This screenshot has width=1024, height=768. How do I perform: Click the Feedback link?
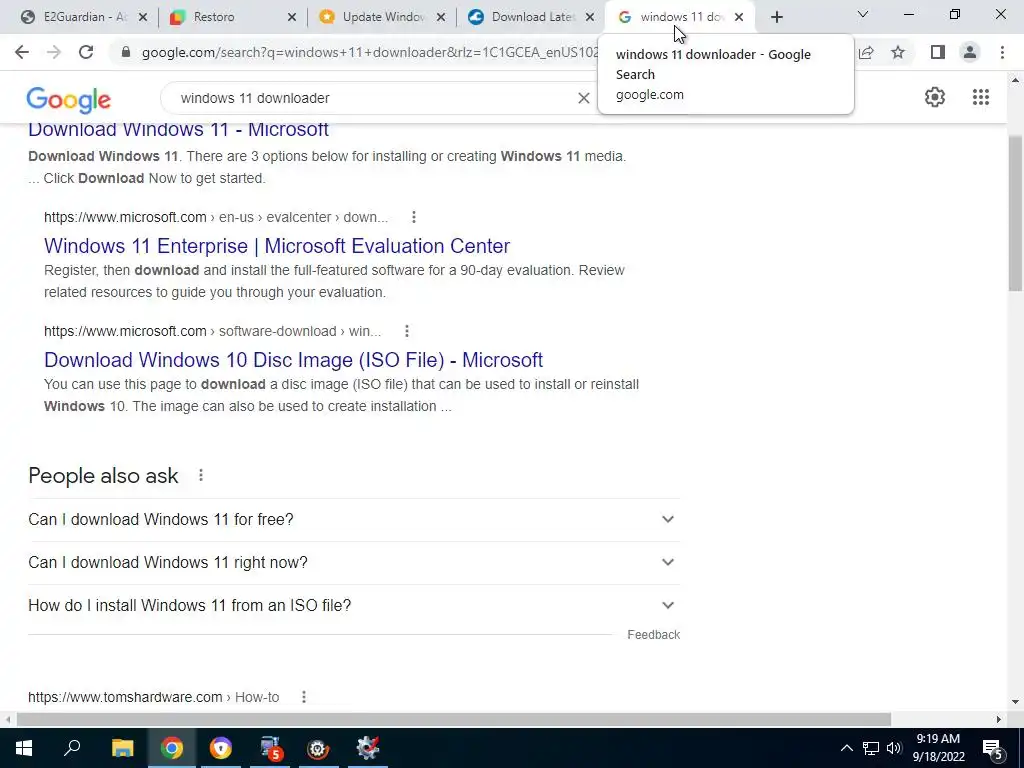653,635
